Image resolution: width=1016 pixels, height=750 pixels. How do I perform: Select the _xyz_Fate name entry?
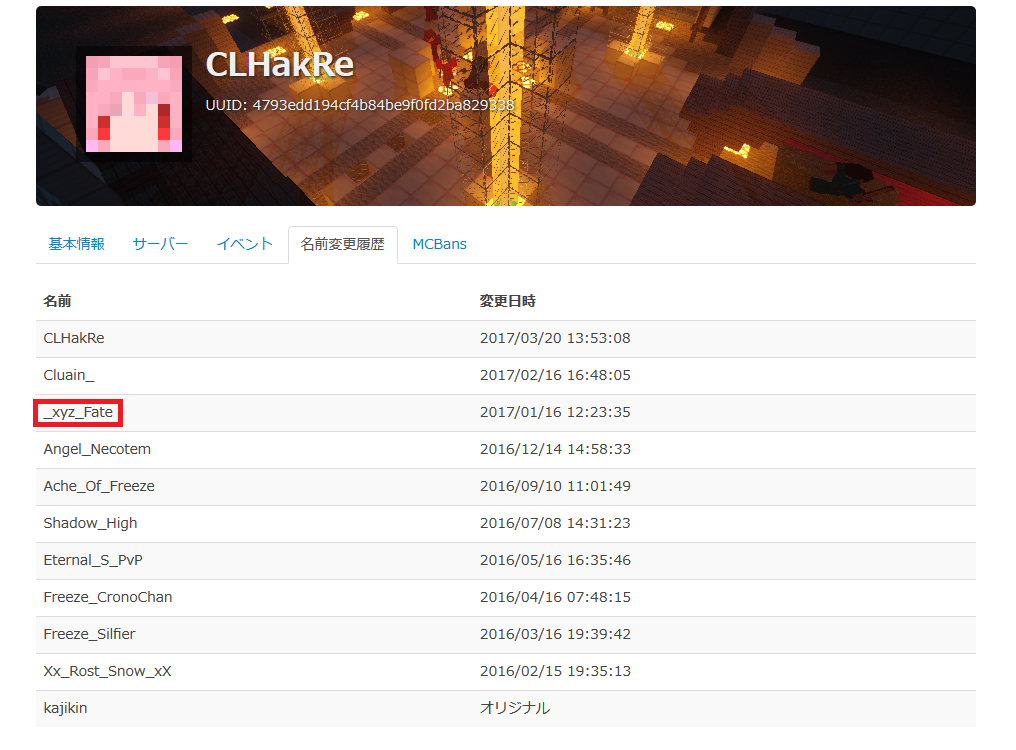click(x=78, y=413)
